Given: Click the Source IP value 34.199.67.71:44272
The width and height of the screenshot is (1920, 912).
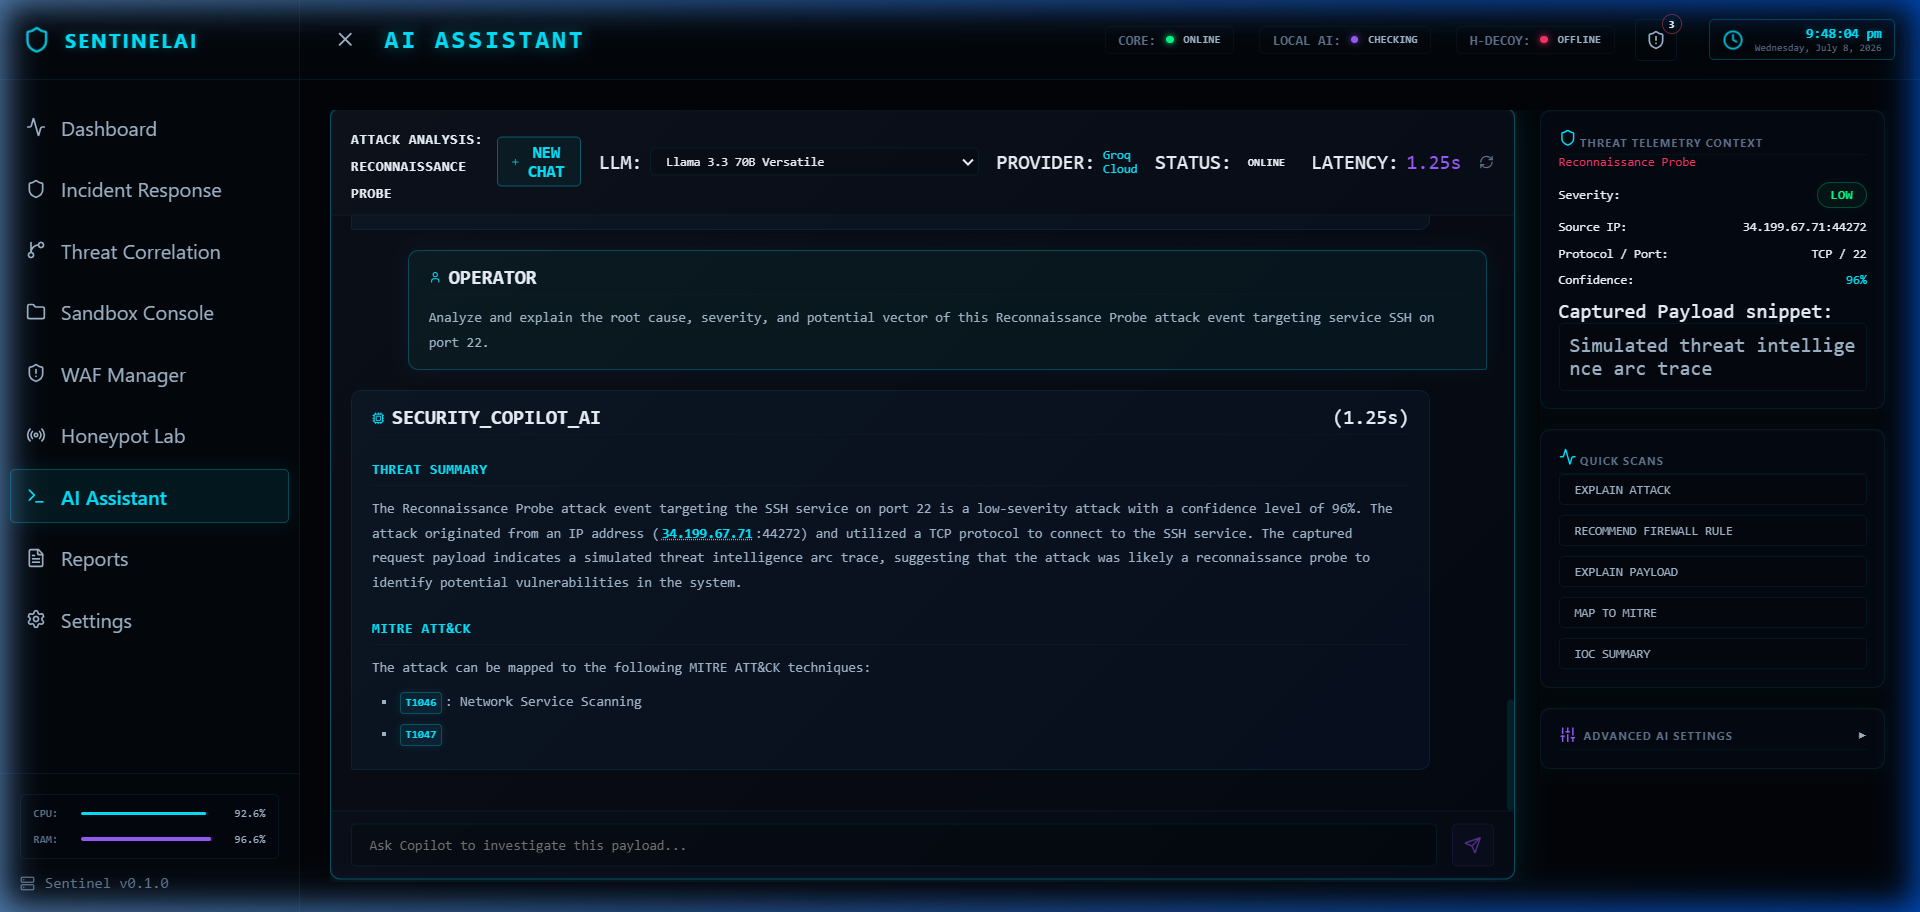Looking at the screenshot, I should click(1804, 227).
